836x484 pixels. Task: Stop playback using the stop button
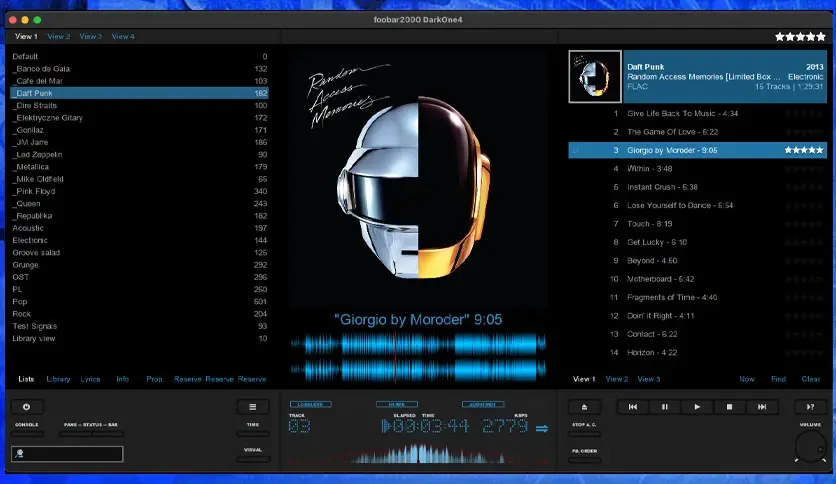click(x=729, y=407)
